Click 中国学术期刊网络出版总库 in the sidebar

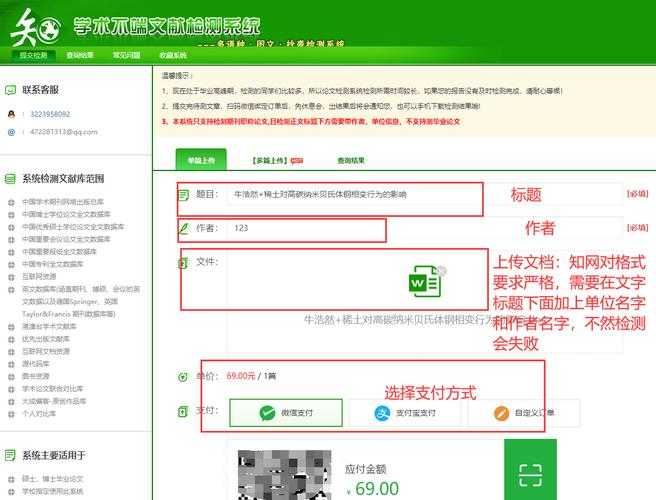(x=63, y=202)
